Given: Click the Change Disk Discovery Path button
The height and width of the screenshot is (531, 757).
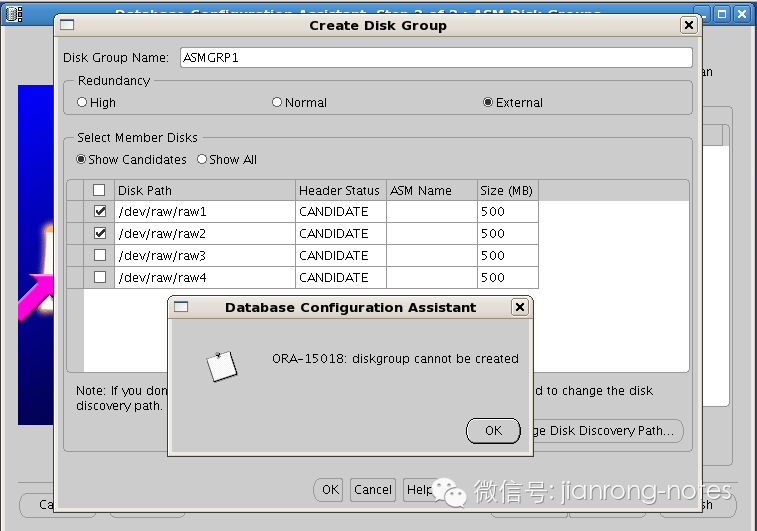Looking at the screenshot, I should pyautogui.click(x=608, y=431).
